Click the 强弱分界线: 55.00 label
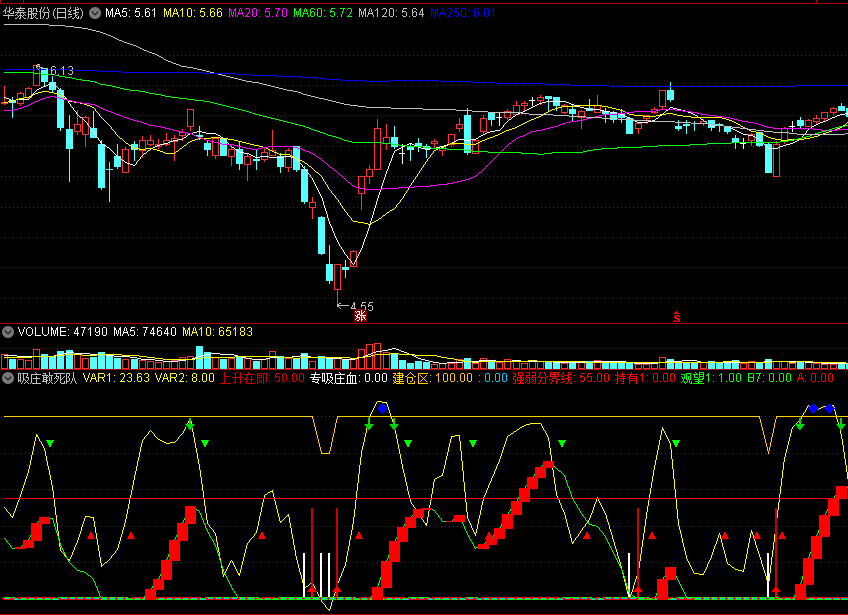Viewport: 848px width, 615px height. tap(561, 378)
